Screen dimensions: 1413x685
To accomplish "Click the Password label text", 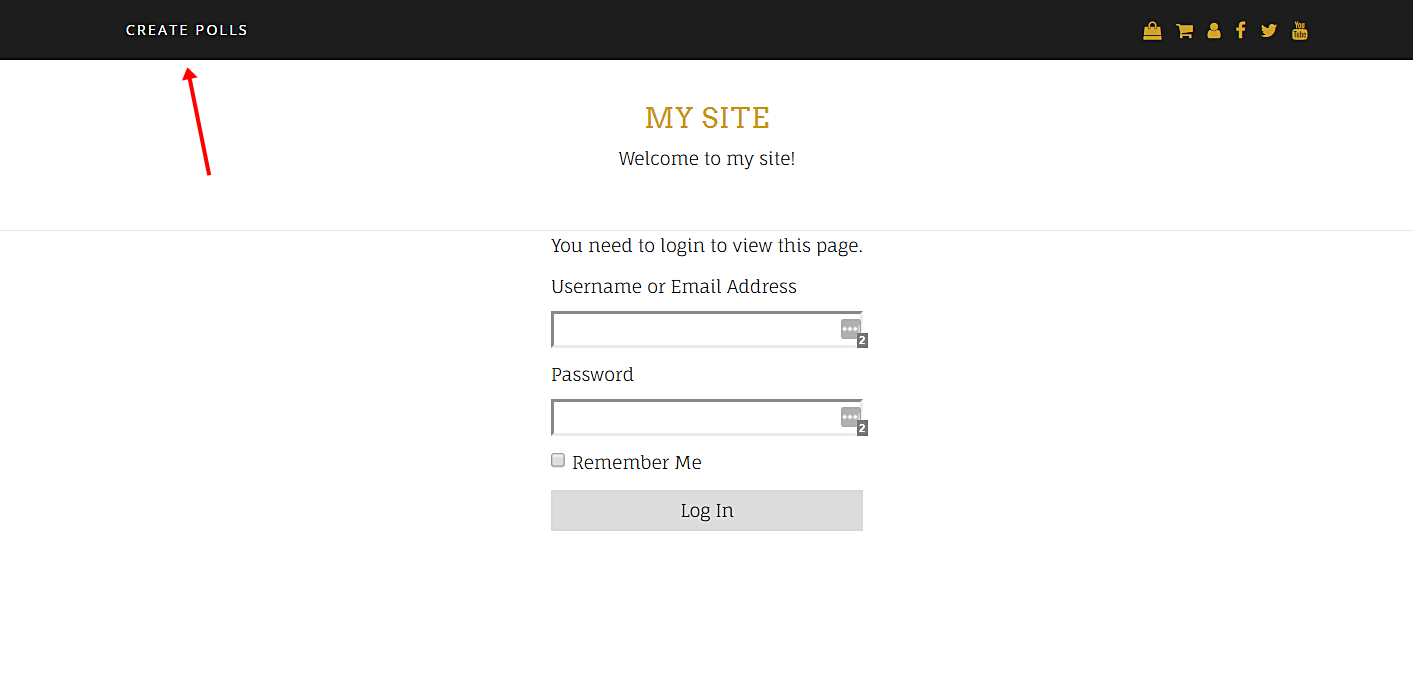I will point(592,375).
